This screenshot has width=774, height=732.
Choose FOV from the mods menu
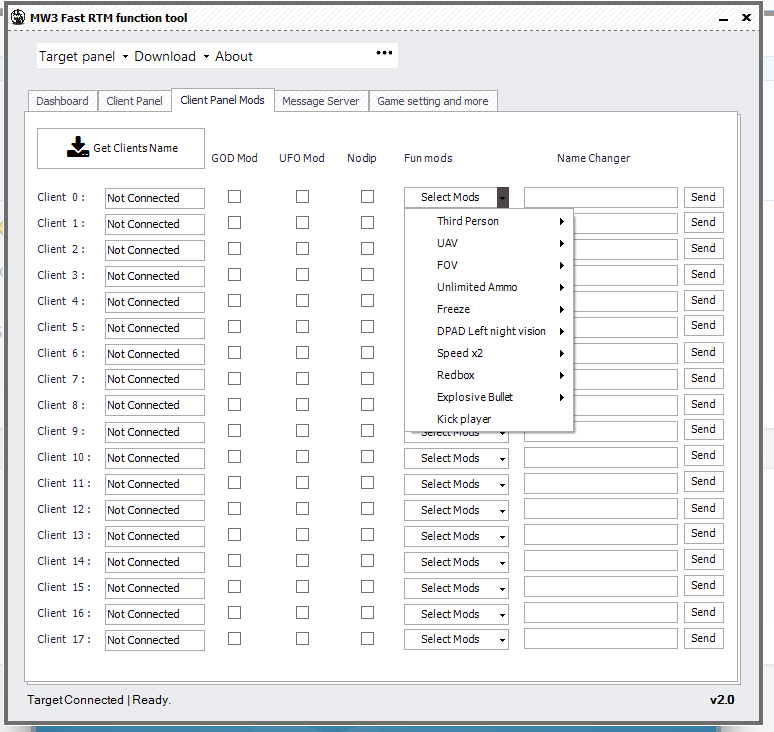489,266
